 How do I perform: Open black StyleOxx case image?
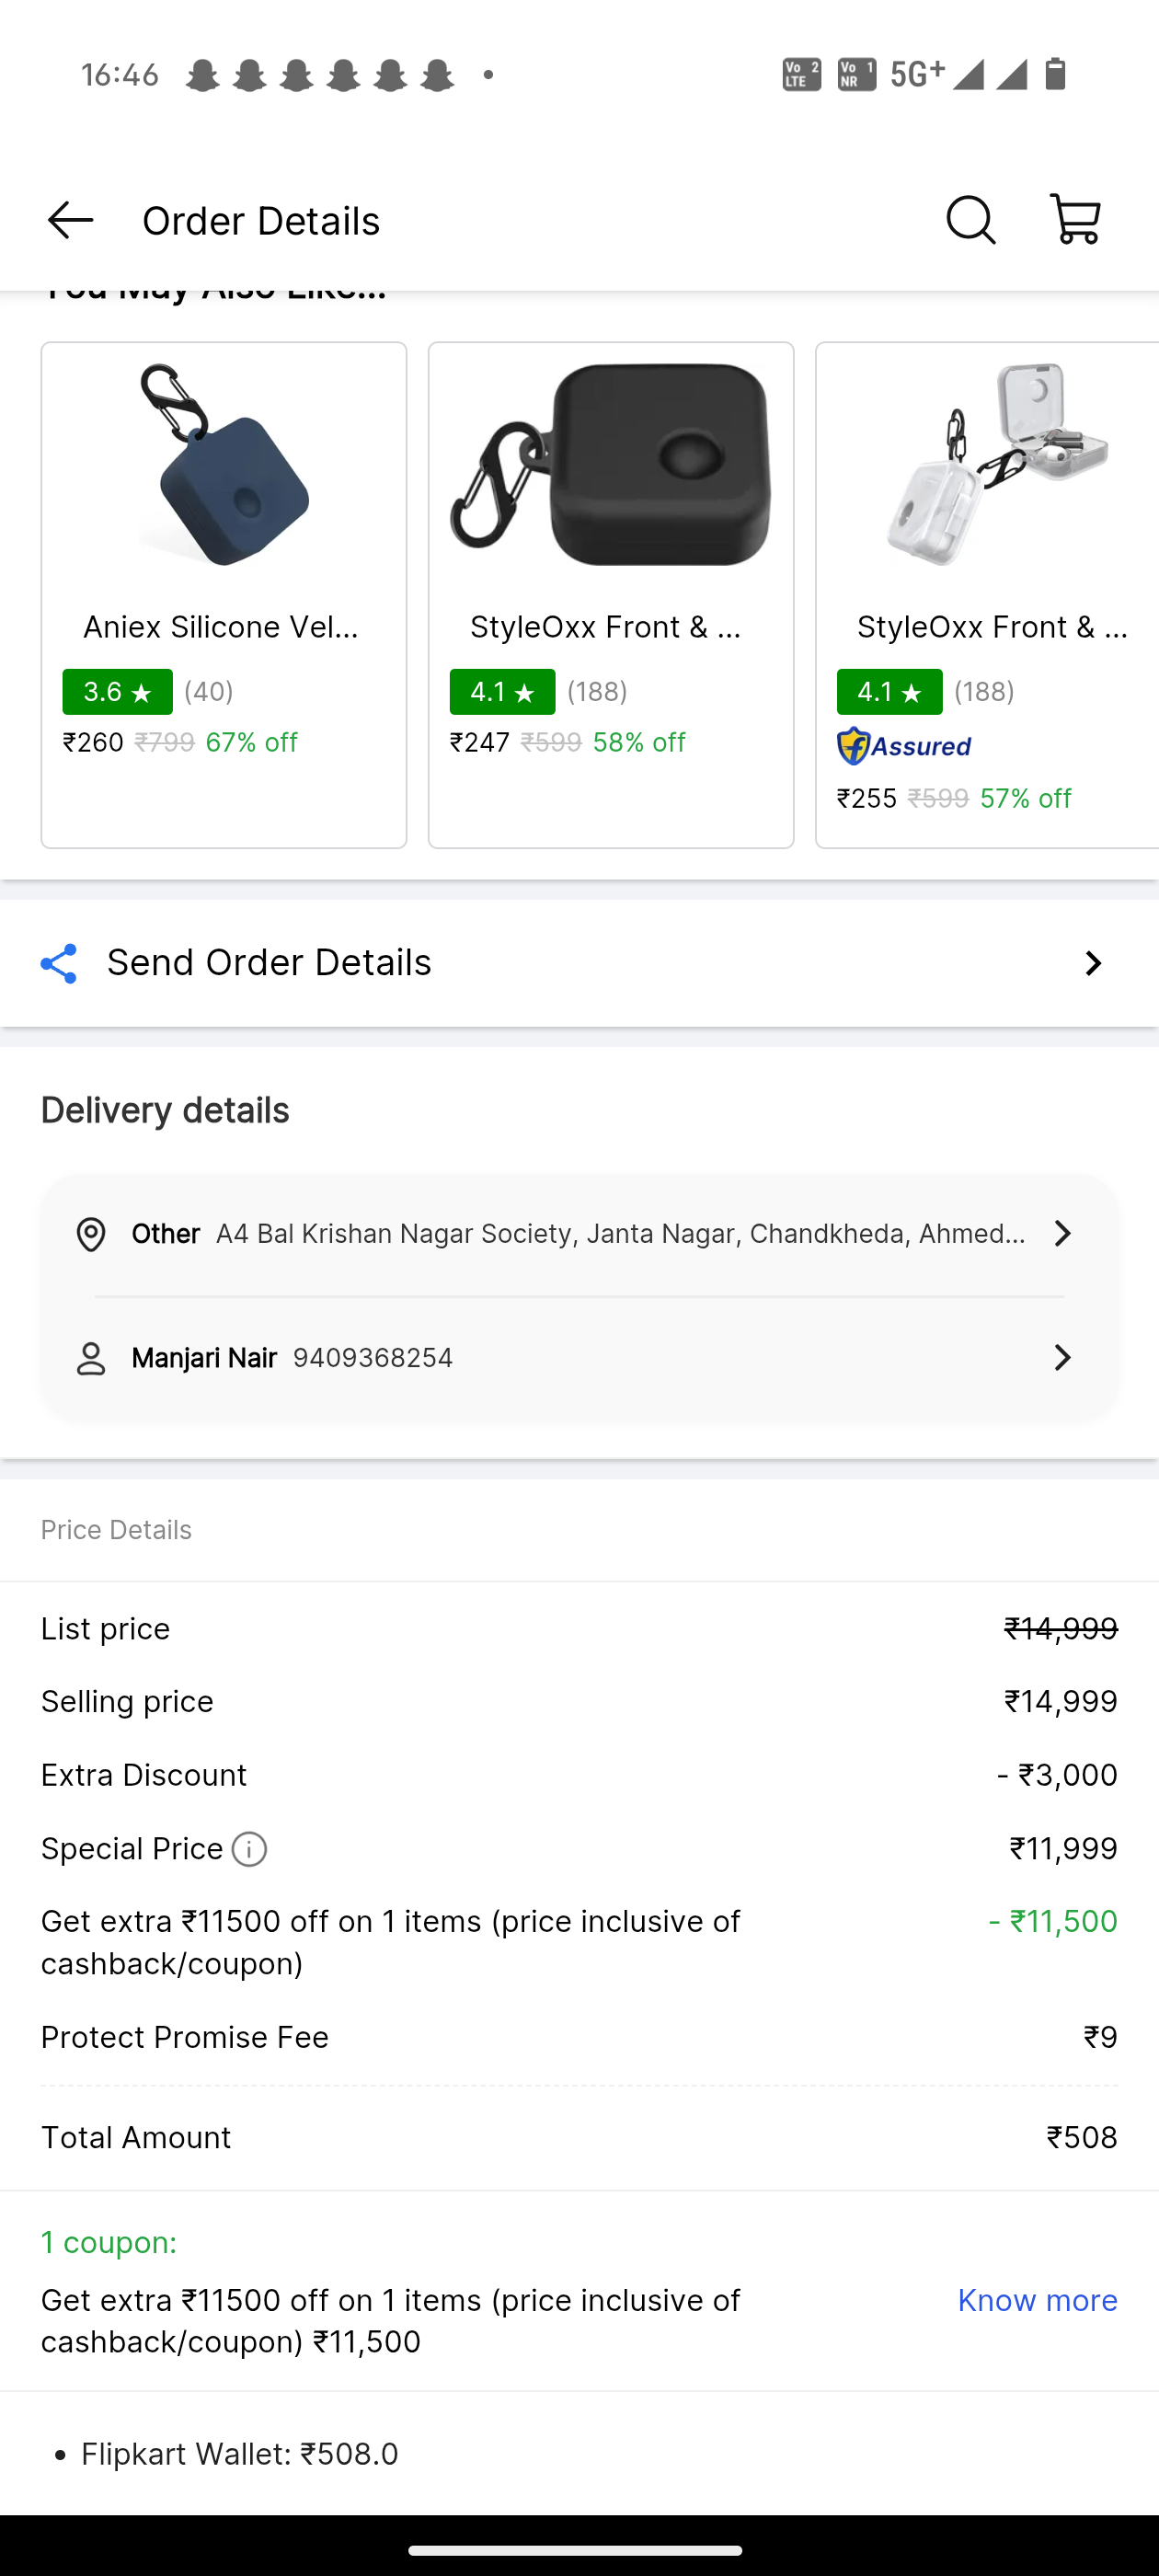[x=611, y=465]
